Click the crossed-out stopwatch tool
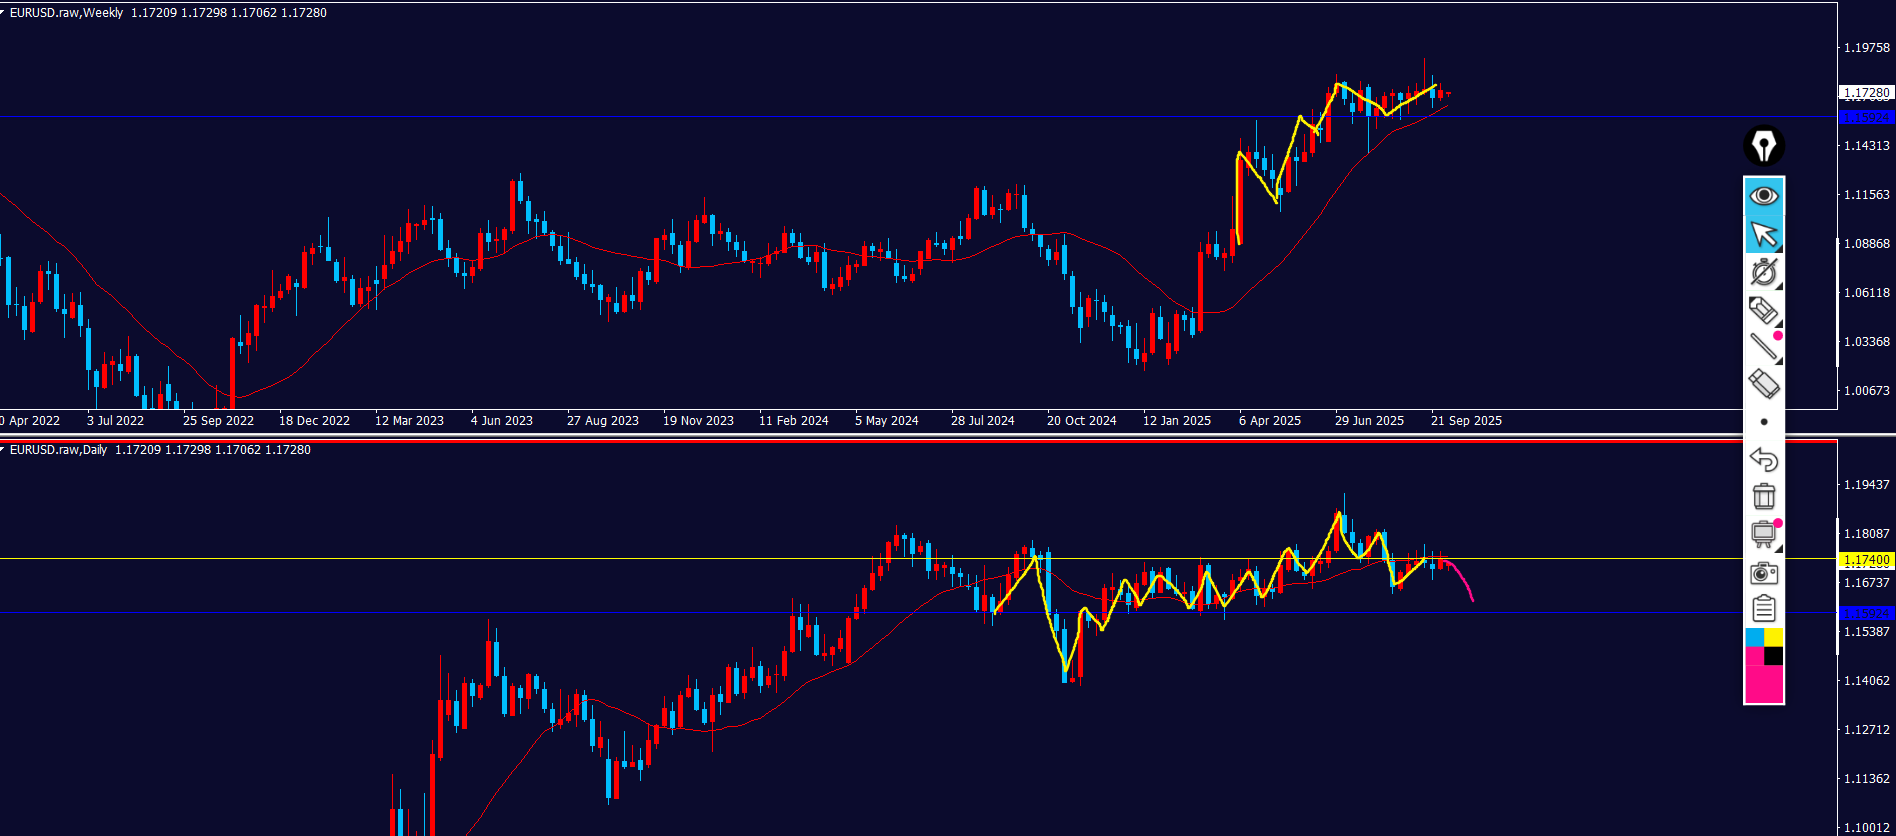1896x836 pixels. (x=1764, y=272)
